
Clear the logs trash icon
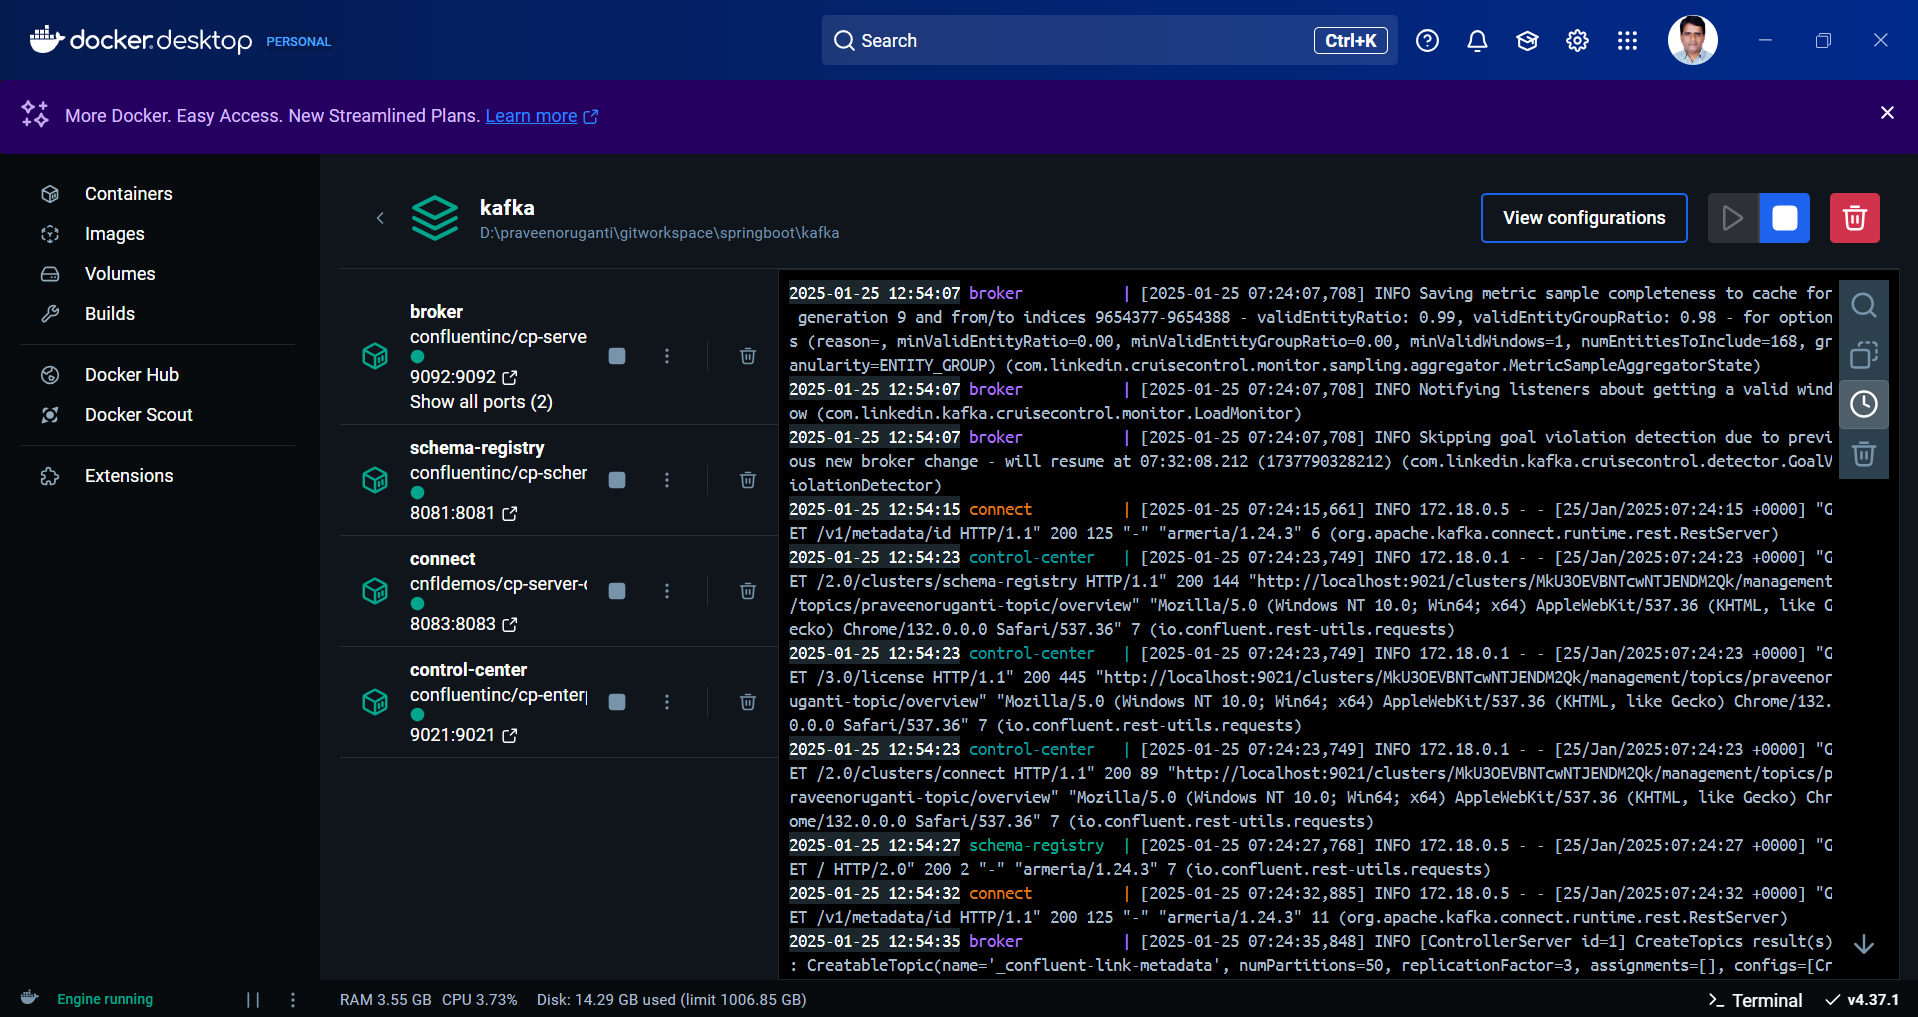[1863, 454]
